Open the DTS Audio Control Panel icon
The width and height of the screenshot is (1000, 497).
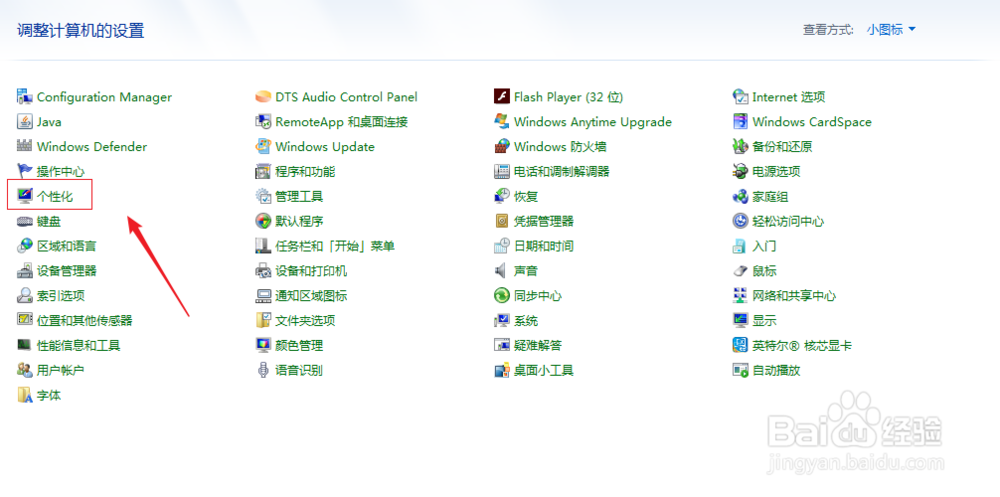[263, 97]
